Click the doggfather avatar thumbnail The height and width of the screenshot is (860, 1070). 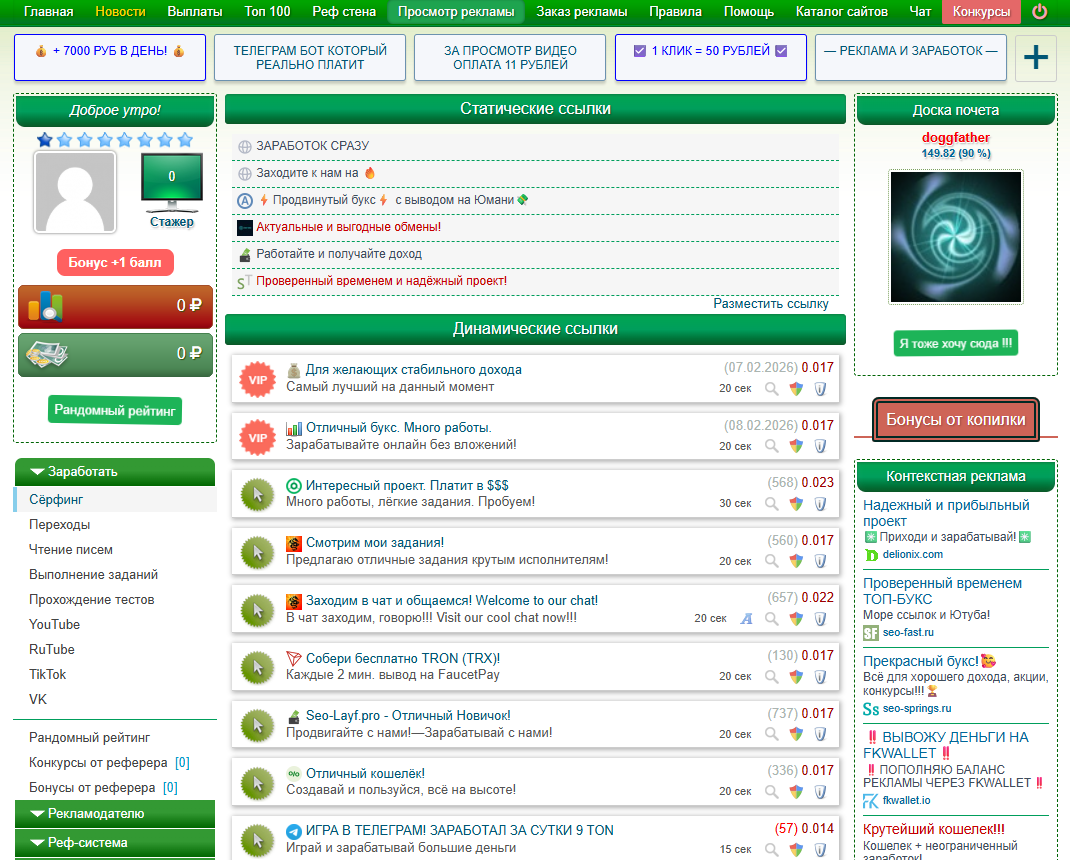(956, 237)
